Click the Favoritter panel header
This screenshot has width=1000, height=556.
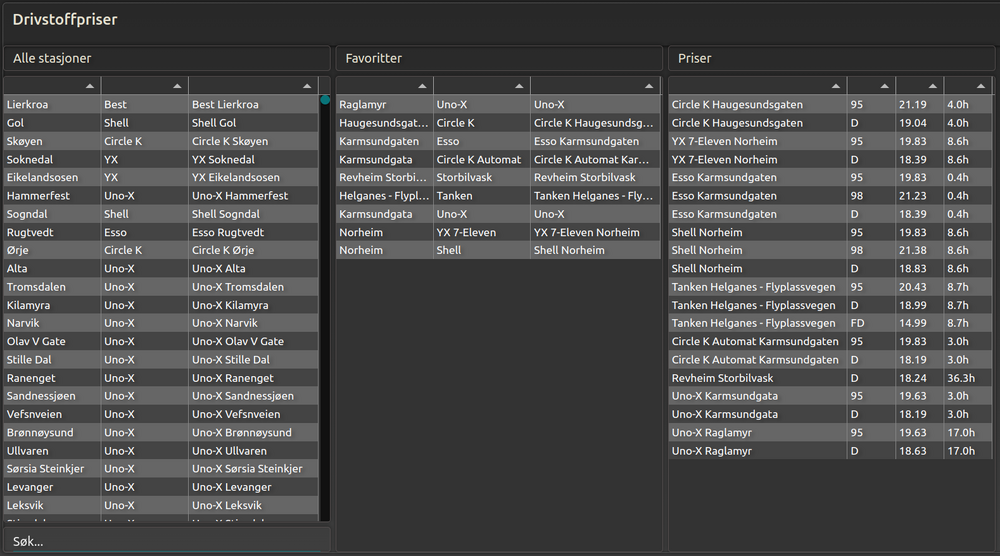point(498,58)
